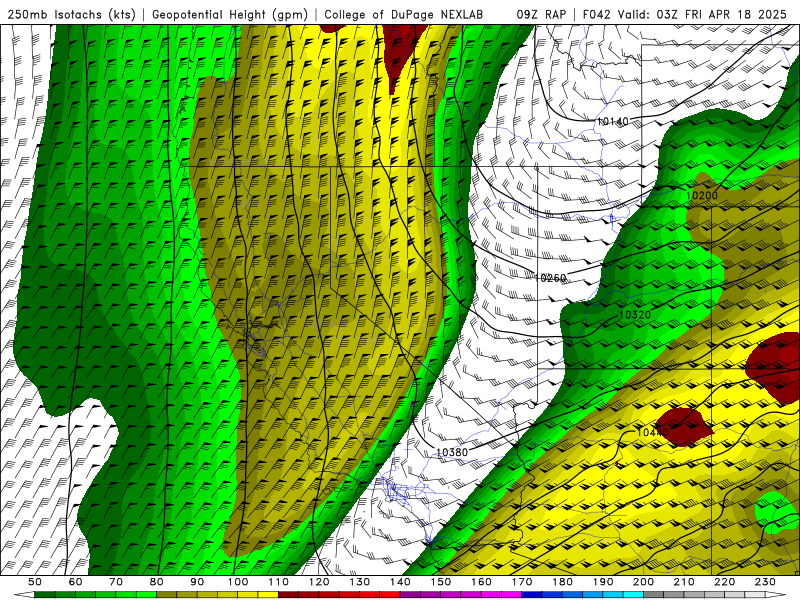Click the '09Z RAP' model run label
Viewport: 800px width, 600px height.
click(541, 14)
